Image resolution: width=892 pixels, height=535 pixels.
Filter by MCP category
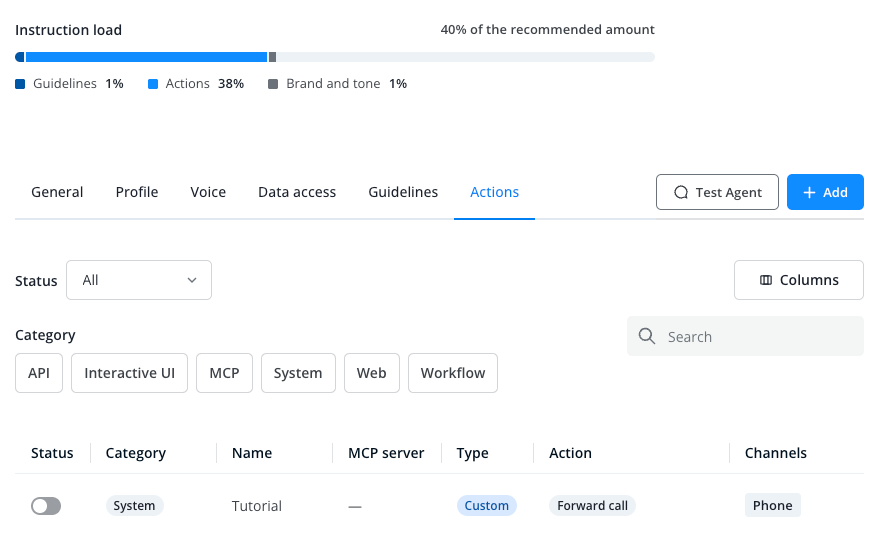(224, 373)
